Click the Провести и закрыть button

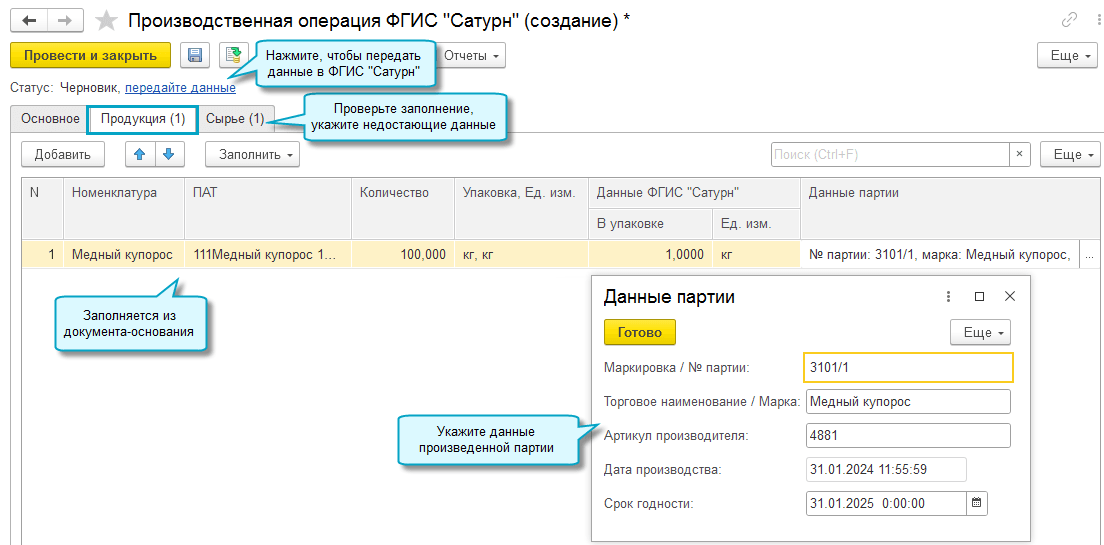pos(90,56)
